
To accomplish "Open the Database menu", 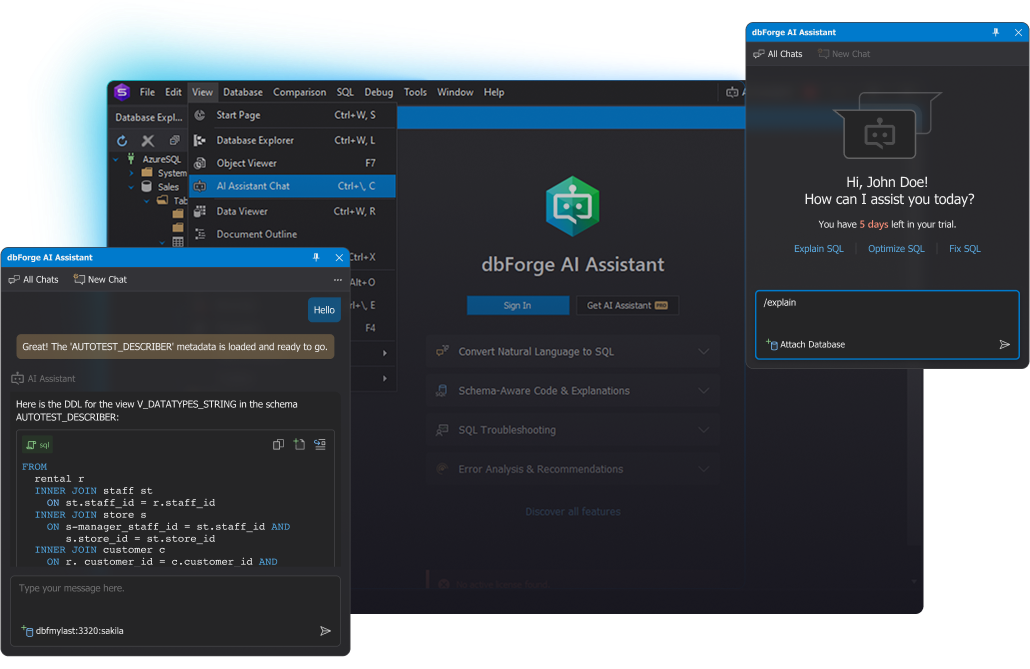I will 242,92.
